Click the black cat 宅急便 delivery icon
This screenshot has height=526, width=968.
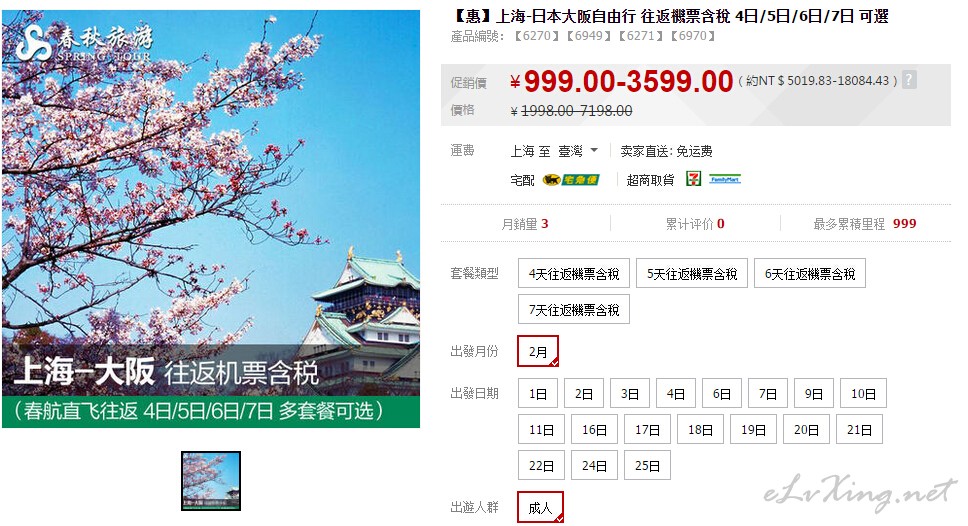click(x=571, y=180)
